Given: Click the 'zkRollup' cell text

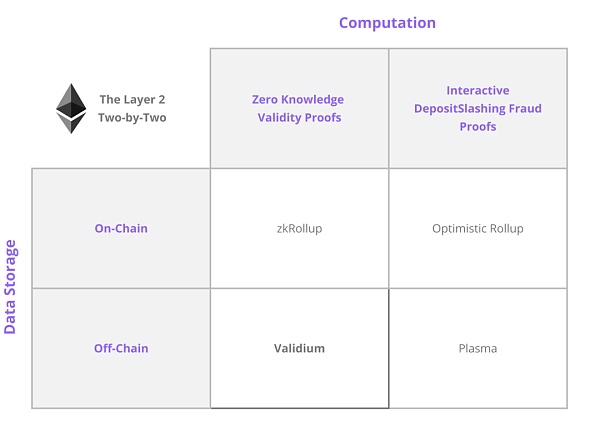Looking at the screenshot, I should (299, 228).
